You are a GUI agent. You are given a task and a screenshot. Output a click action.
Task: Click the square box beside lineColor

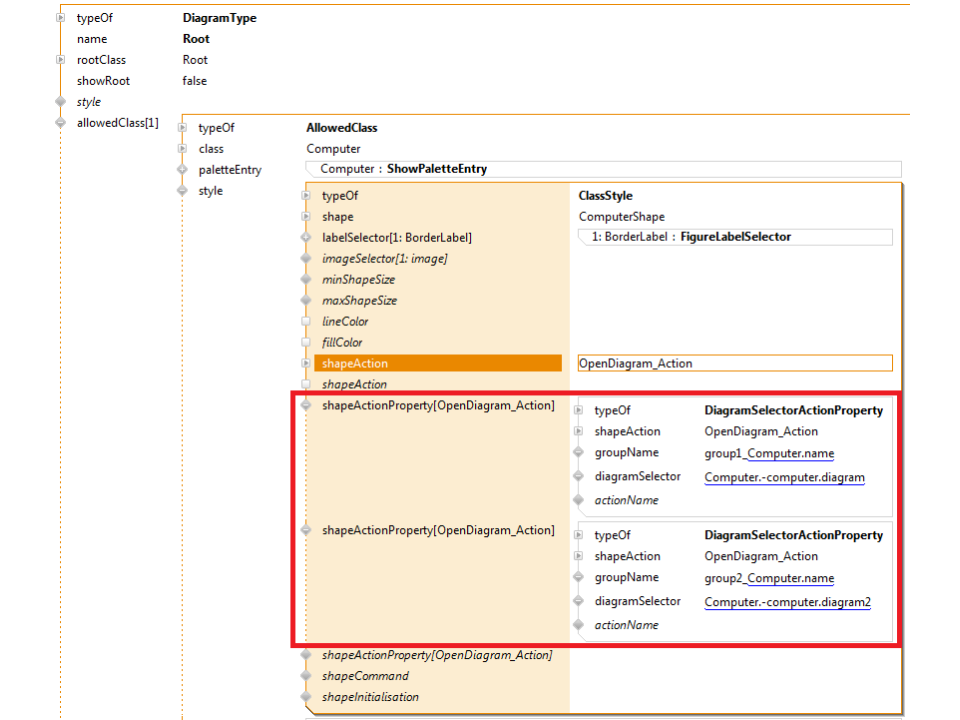(306, 322)
